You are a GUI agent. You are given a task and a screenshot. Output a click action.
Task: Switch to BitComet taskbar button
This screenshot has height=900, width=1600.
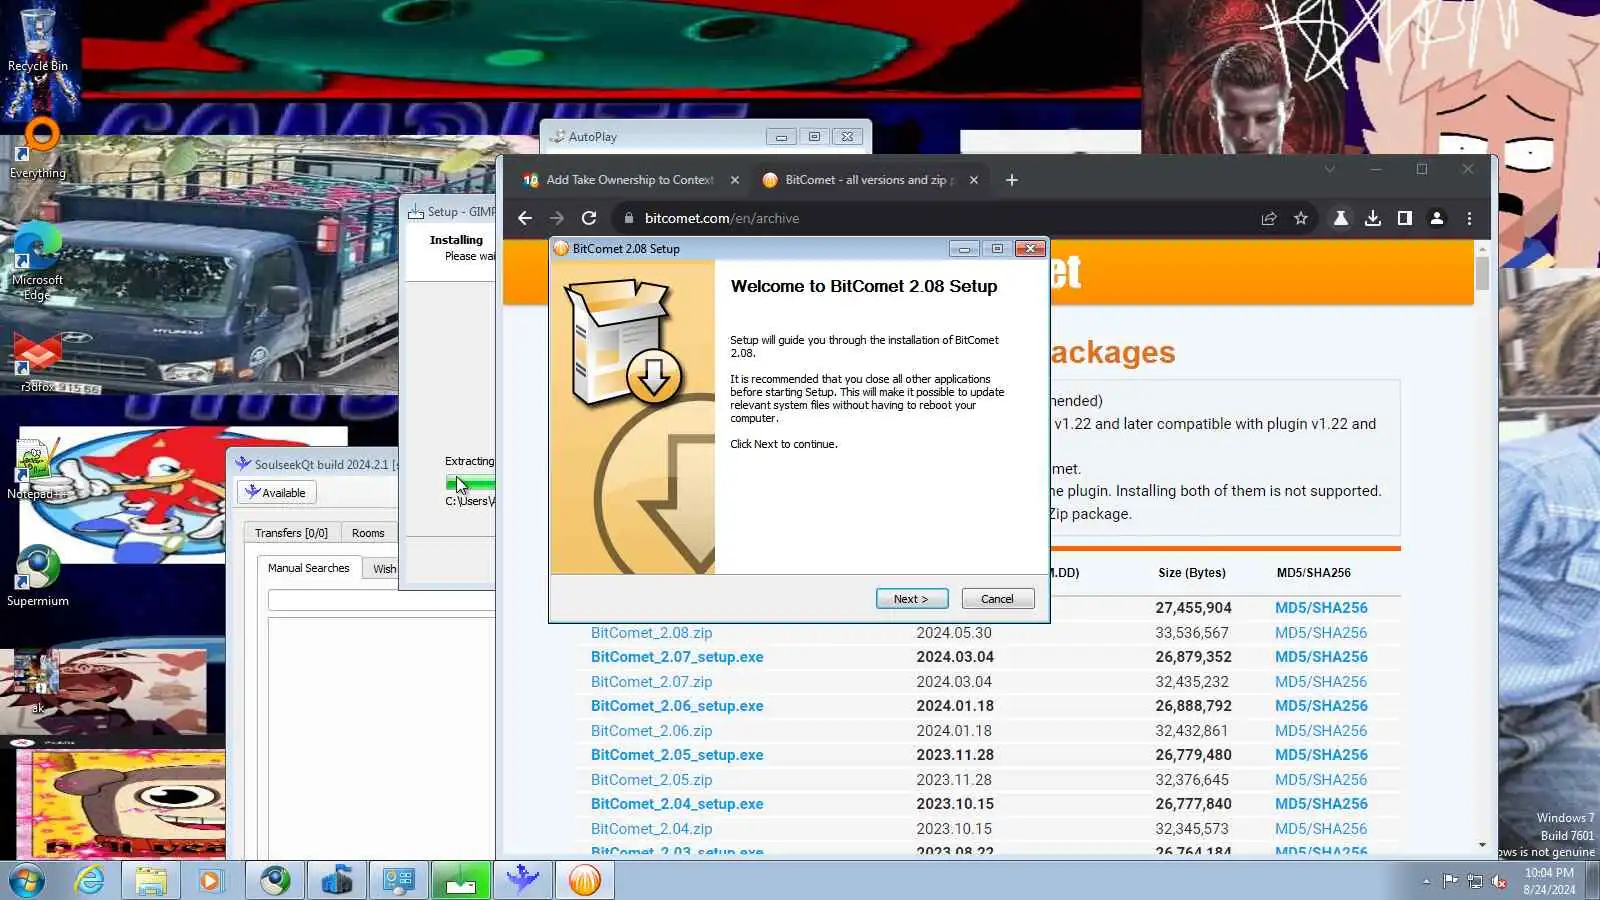tap(585, 881)
